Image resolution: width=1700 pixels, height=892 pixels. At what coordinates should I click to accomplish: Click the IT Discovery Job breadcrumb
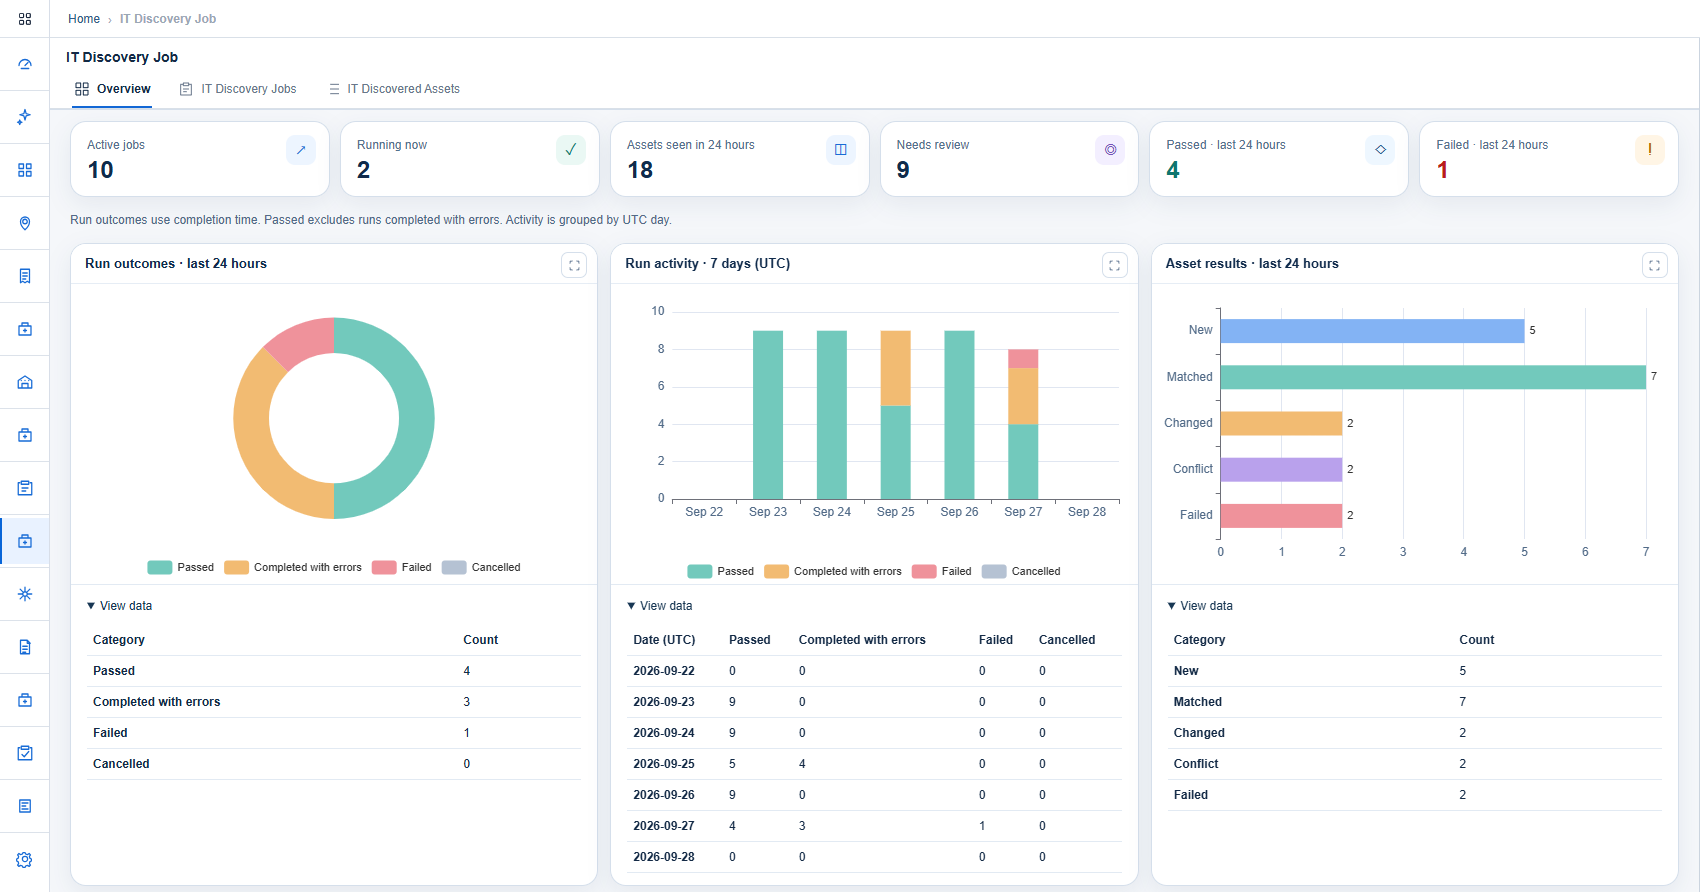[168, 19]
